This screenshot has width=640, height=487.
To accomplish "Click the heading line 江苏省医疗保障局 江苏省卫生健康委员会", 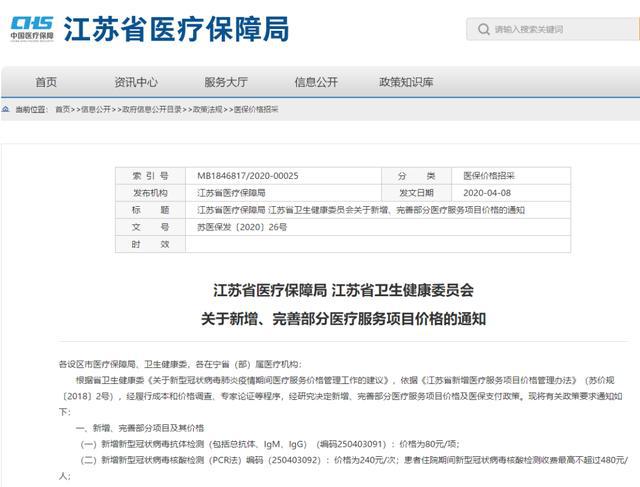I will click(343, 290).
